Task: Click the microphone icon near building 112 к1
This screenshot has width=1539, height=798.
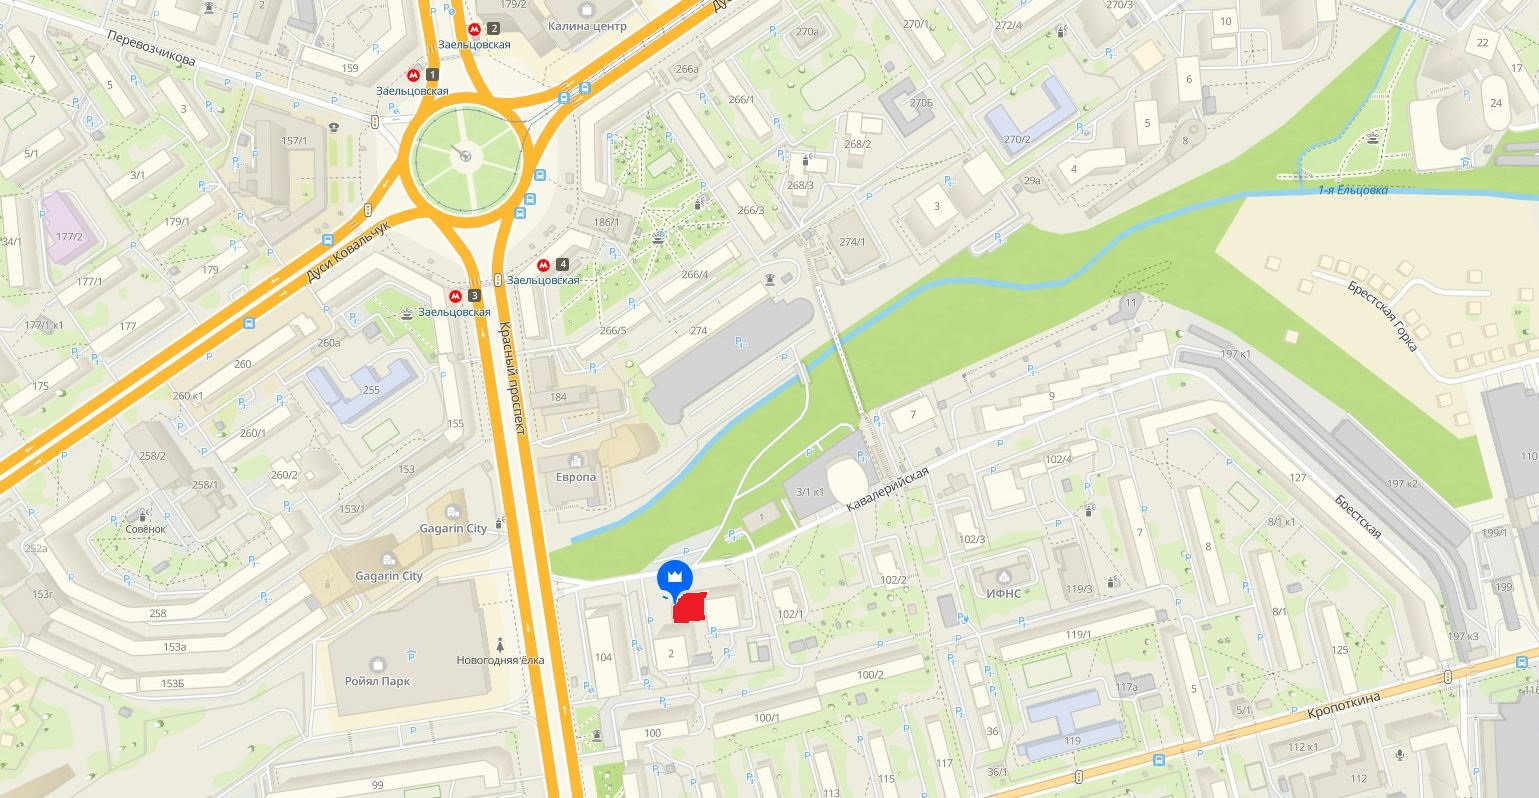Action: point(1400,755)
